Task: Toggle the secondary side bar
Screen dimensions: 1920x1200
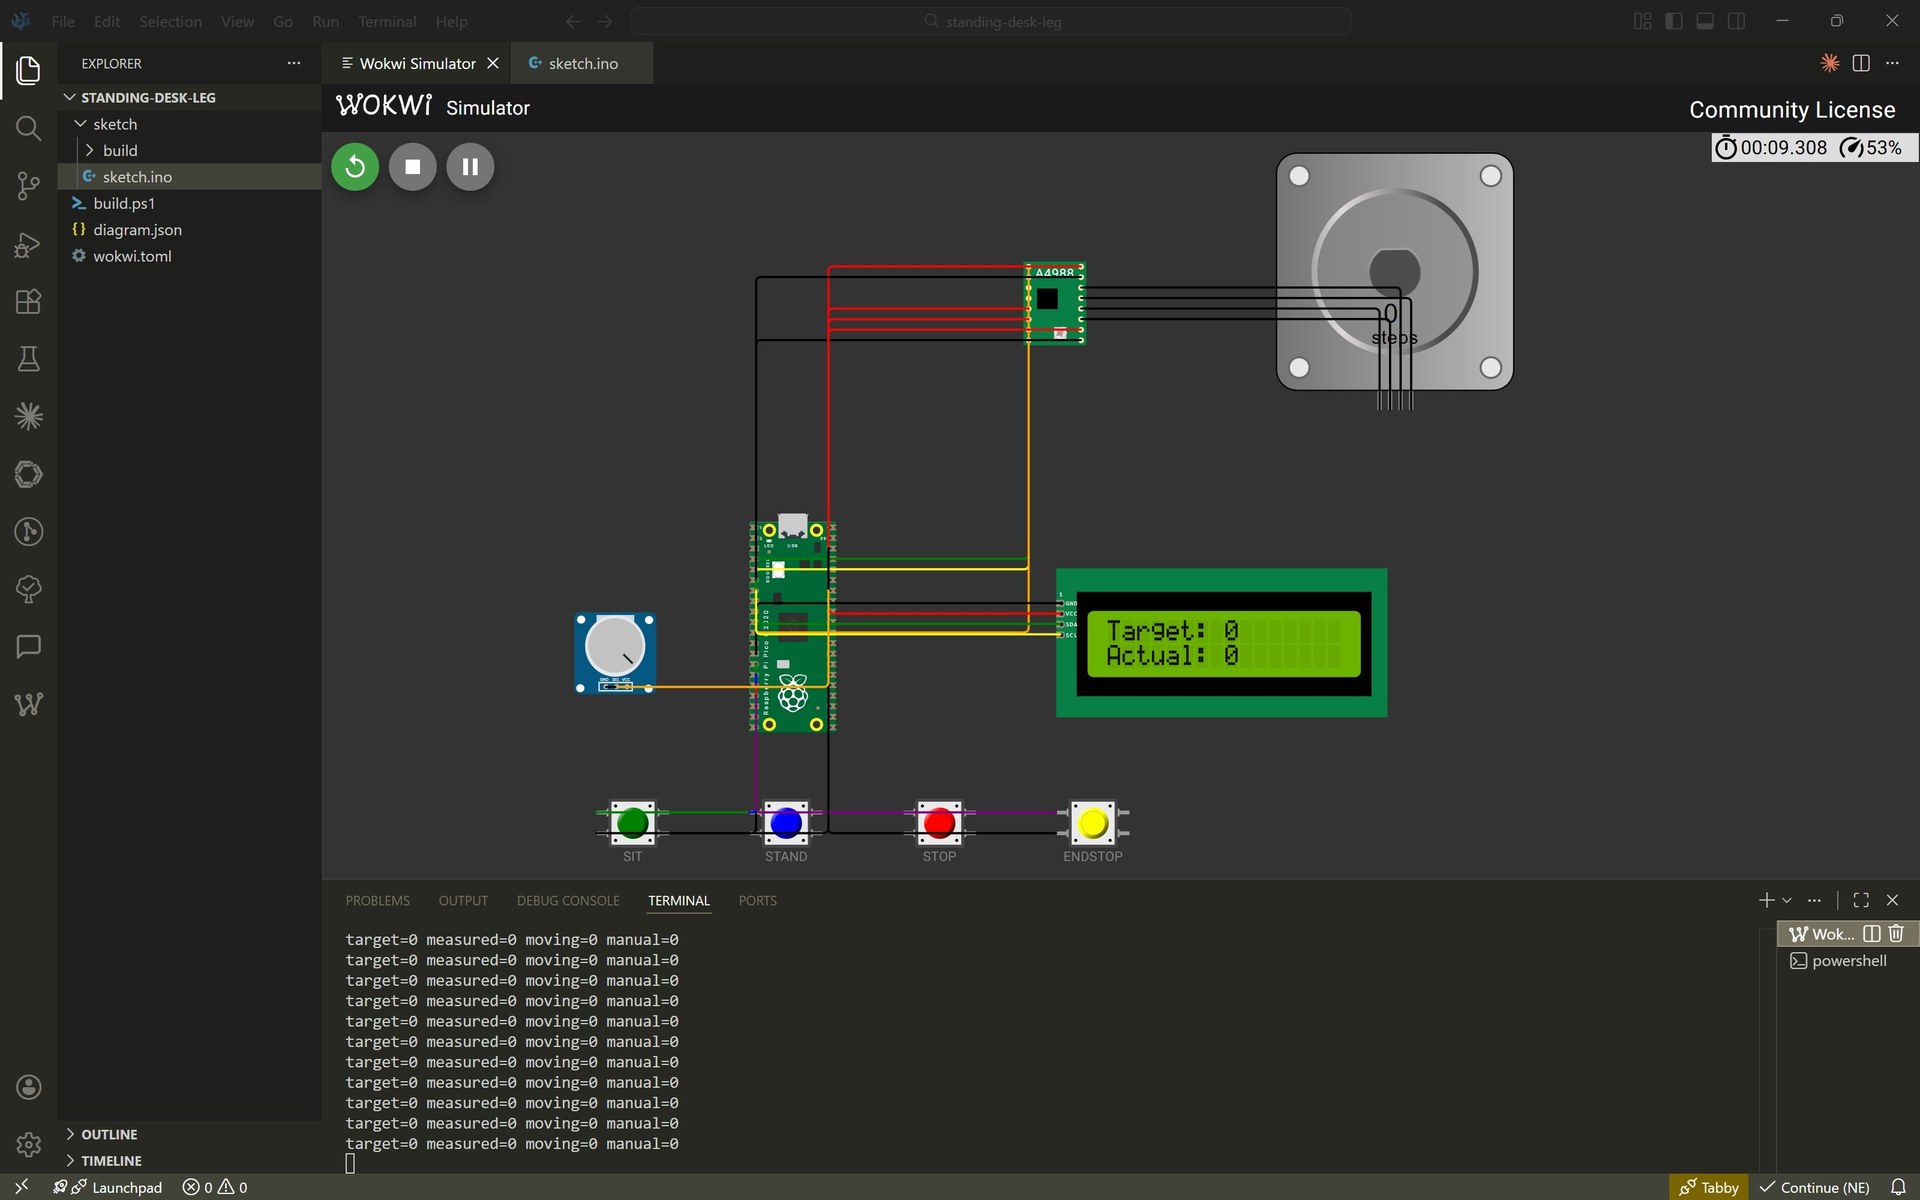Action: point(1737,20)
